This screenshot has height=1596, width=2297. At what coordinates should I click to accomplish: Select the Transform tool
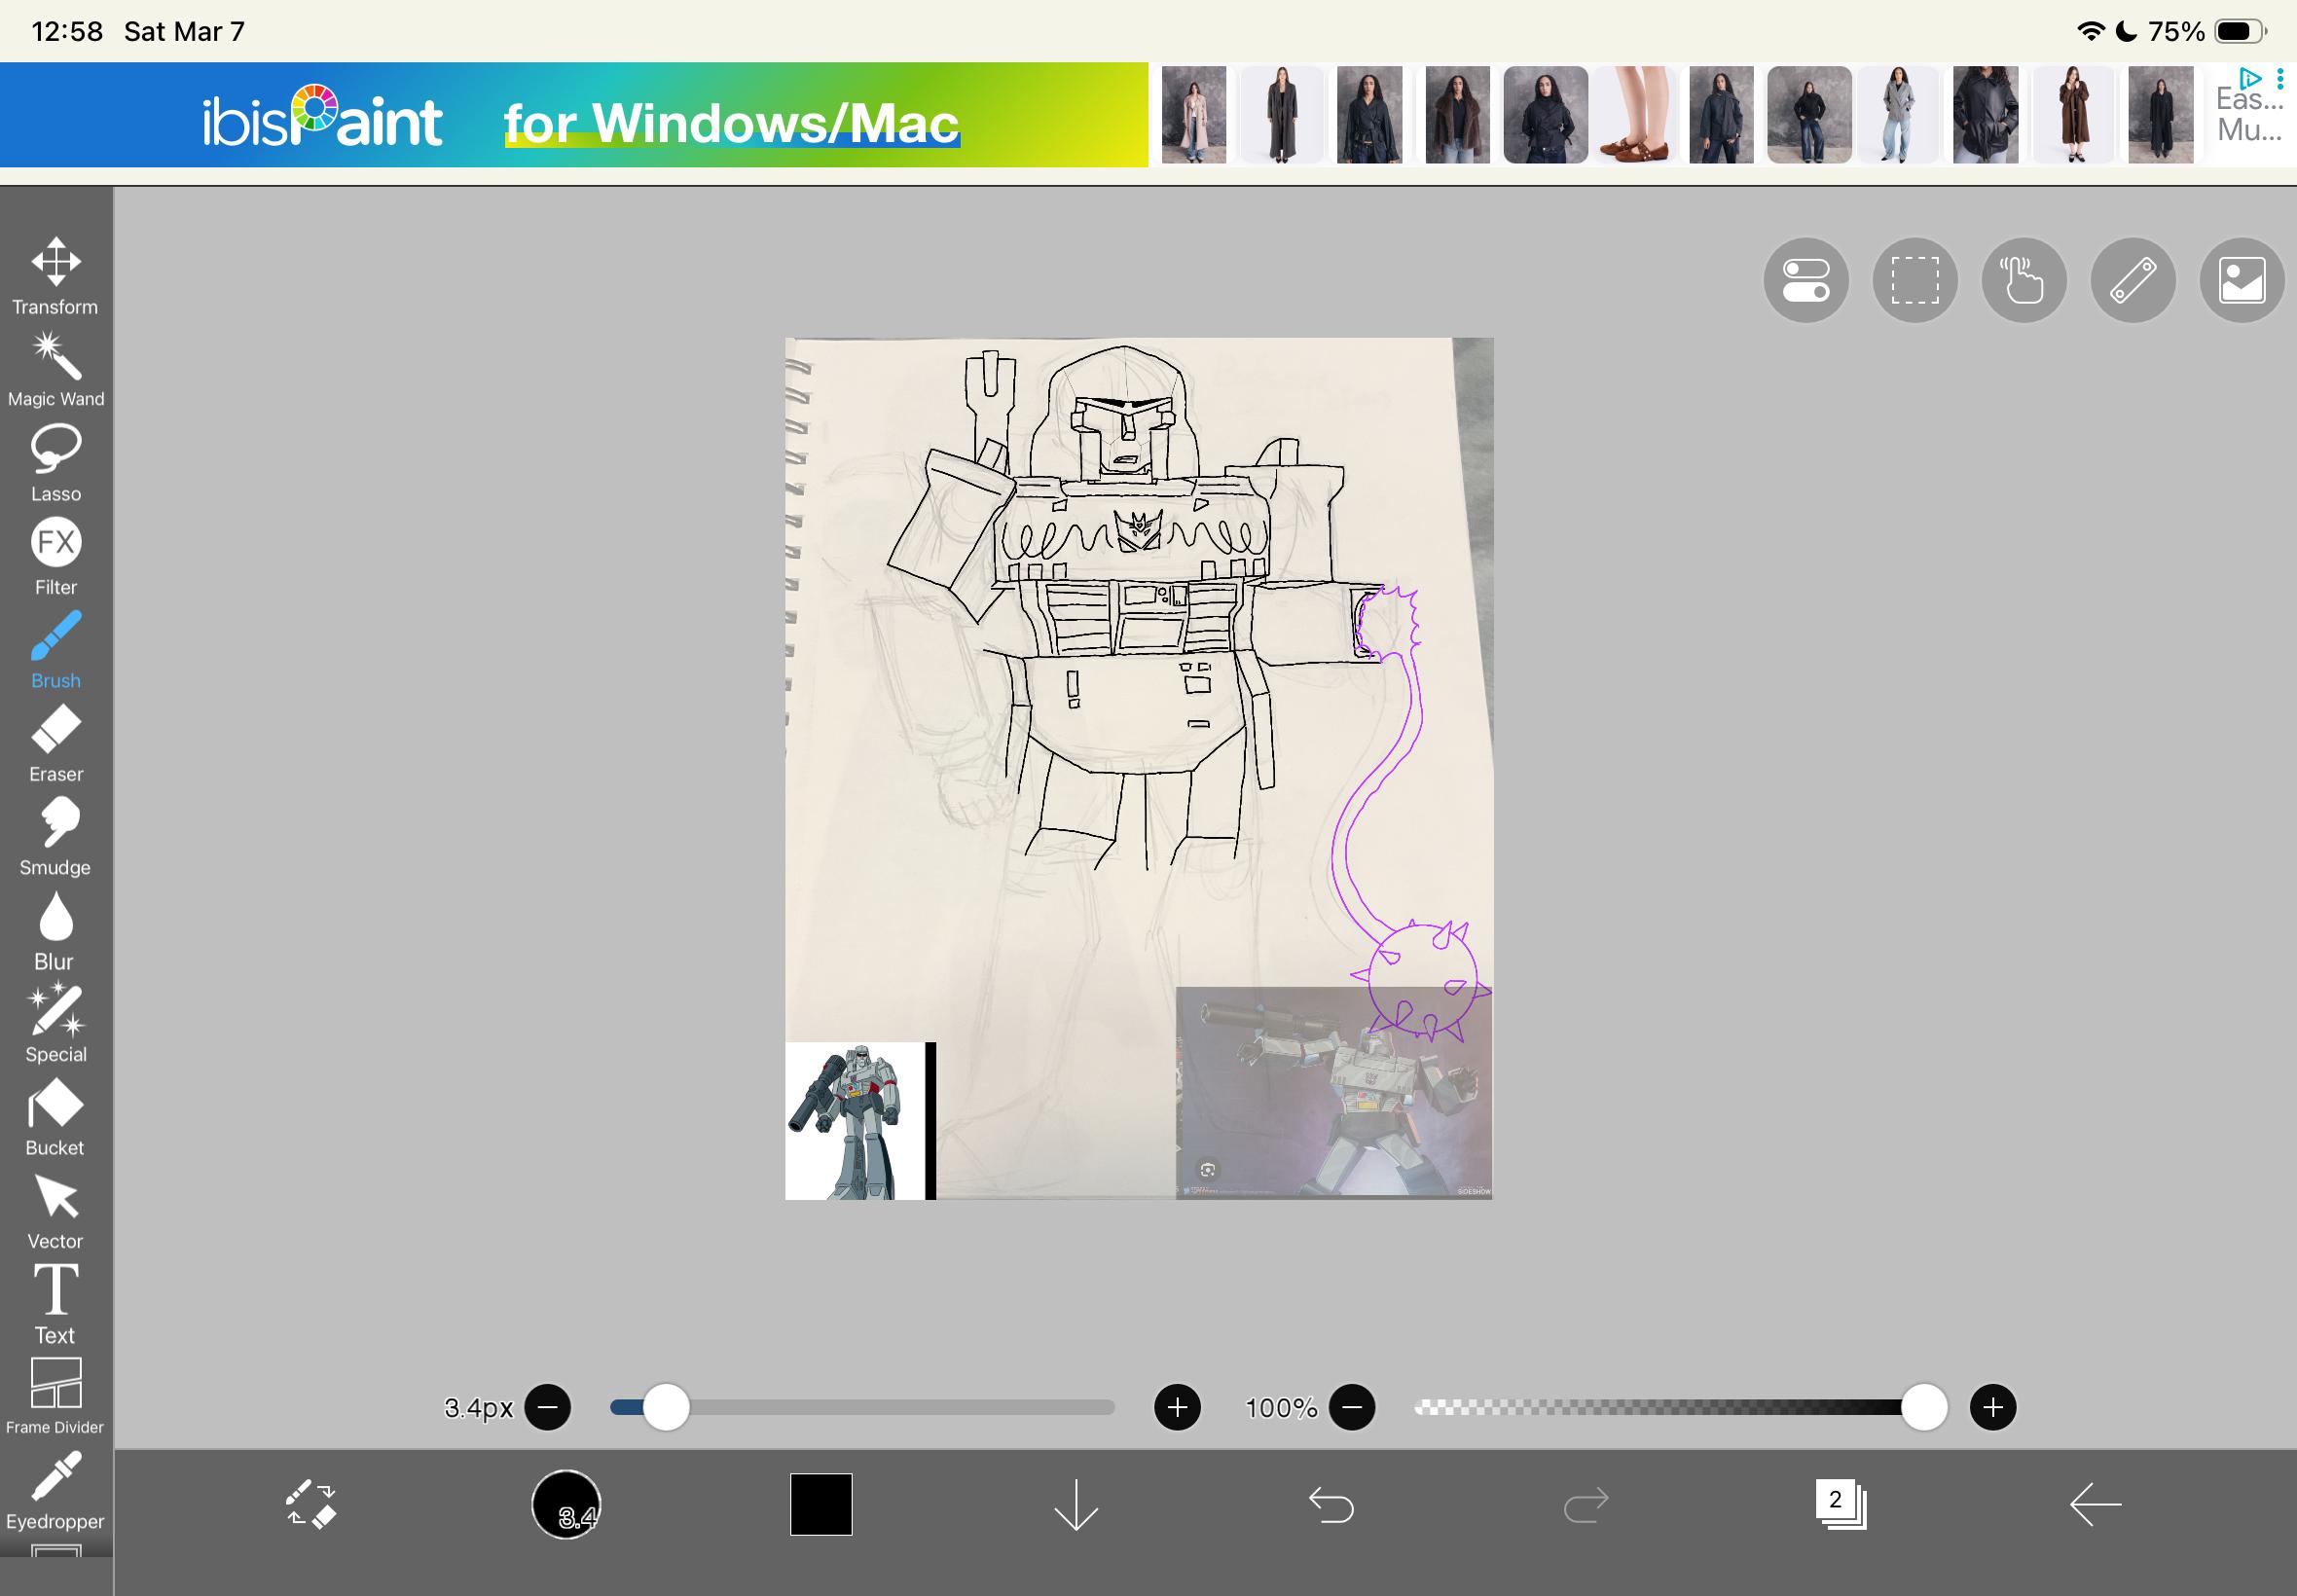coord(56,277)
